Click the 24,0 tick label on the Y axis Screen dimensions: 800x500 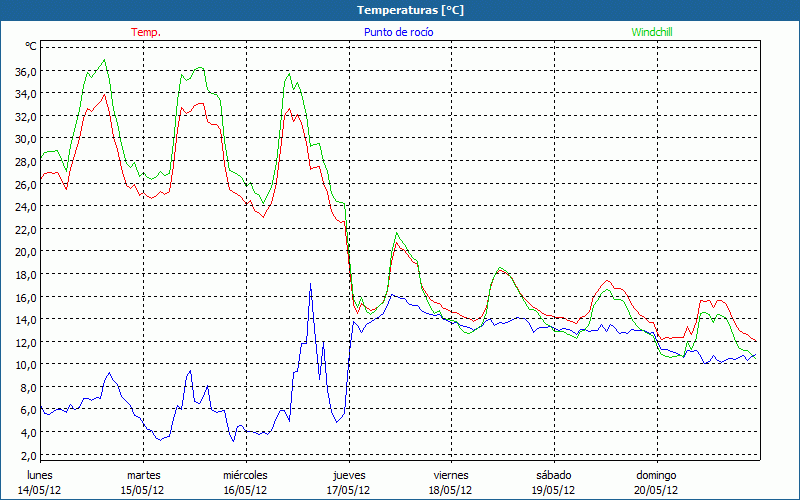click(x=25, y=206)
